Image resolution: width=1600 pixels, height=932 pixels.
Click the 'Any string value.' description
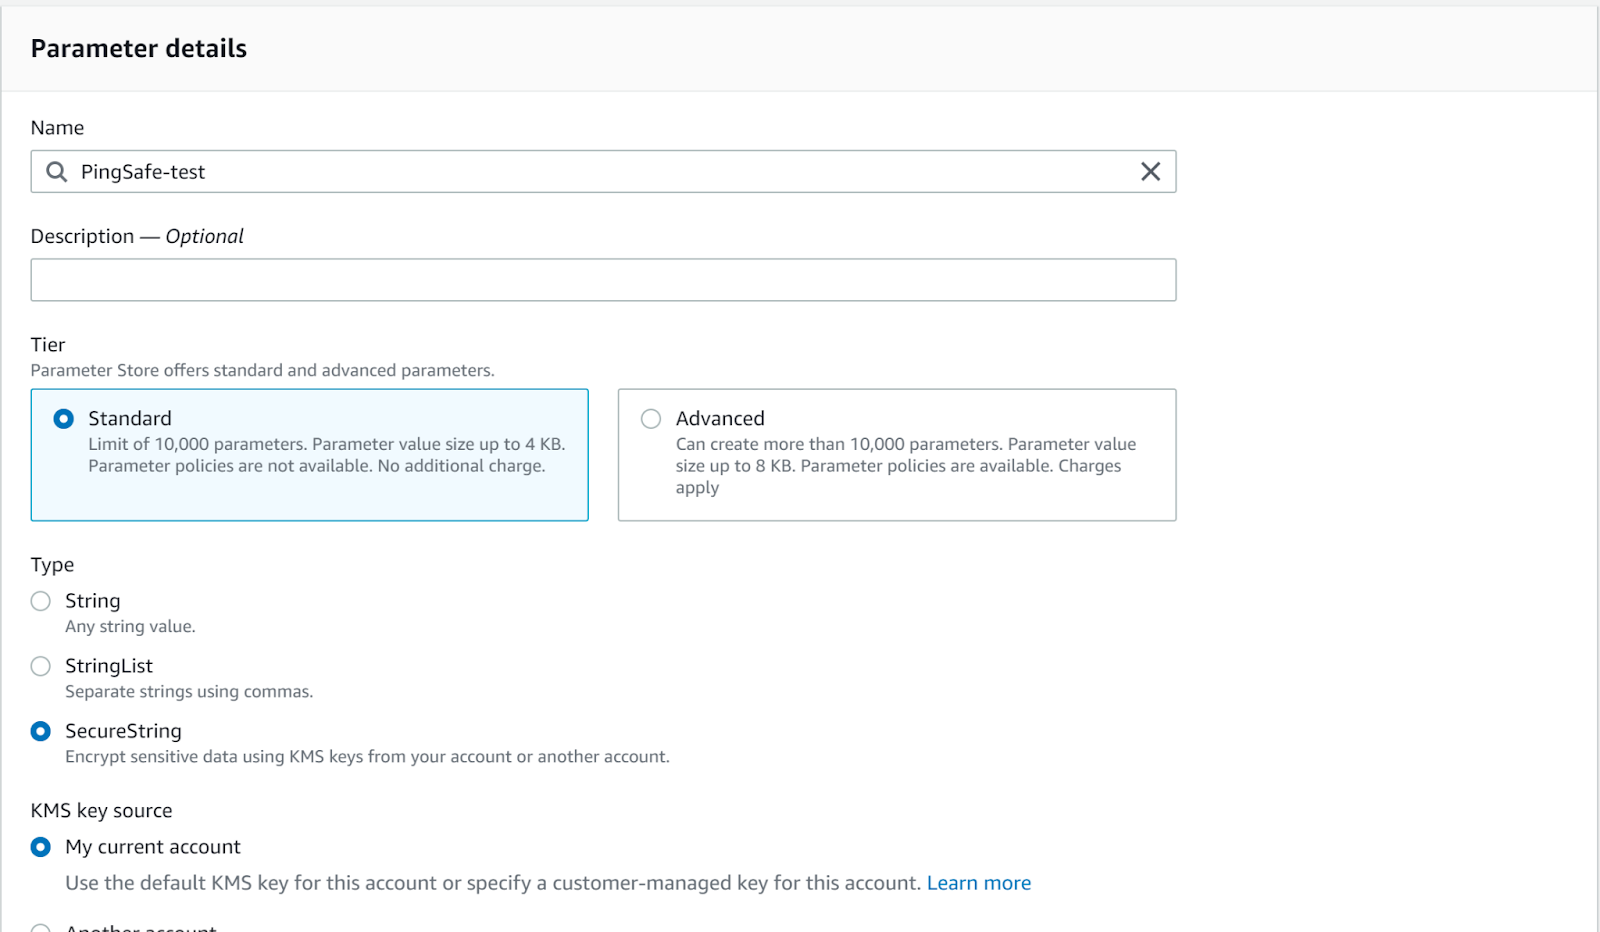coord(130,627)
